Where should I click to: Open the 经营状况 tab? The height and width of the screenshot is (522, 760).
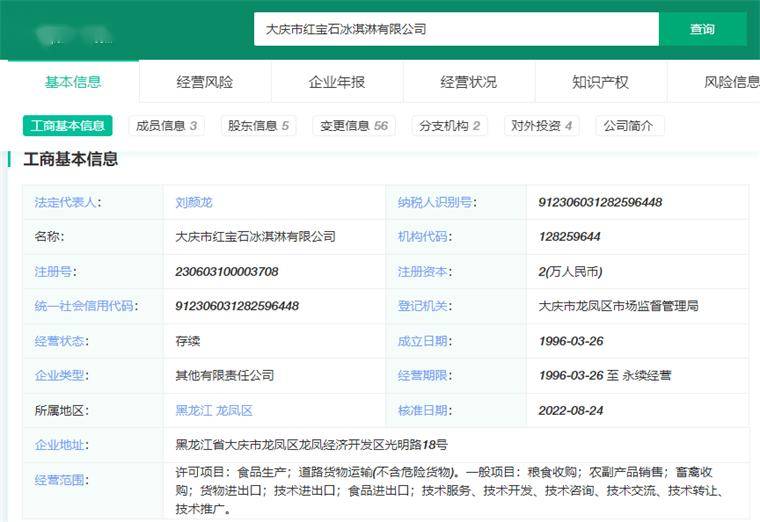click(469, 82)
